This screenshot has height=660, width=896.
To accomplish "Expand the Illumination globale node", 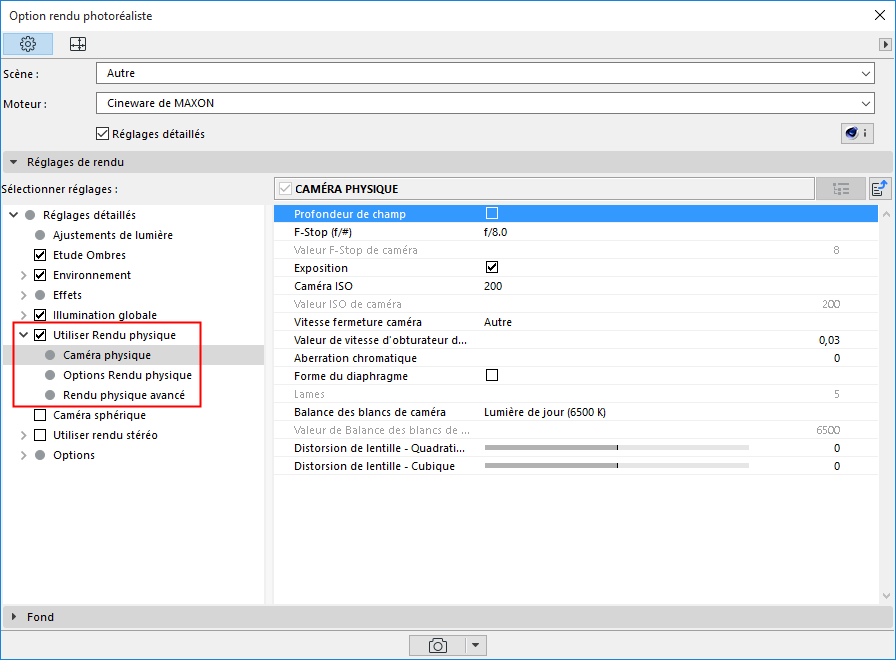I will tap(23, 315).
